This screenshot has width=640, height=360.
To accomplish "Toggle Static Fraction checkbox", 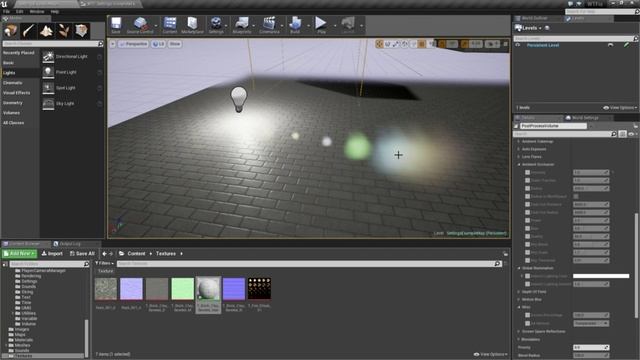I will 527,180.
